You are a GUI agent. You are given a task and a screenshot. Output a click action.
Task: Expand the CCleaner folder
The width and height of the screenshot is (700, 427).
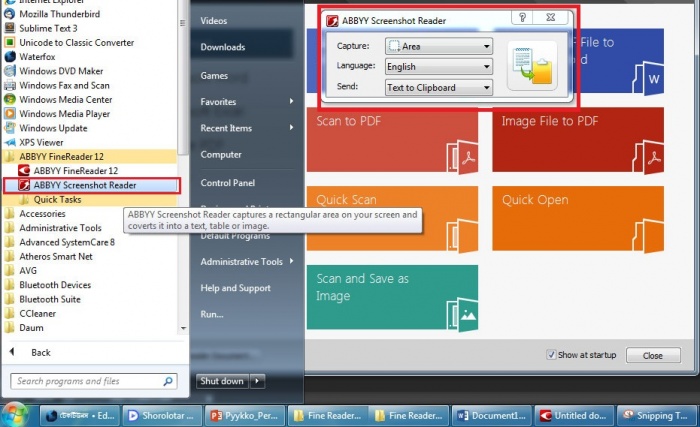click(x=38, y=314)
